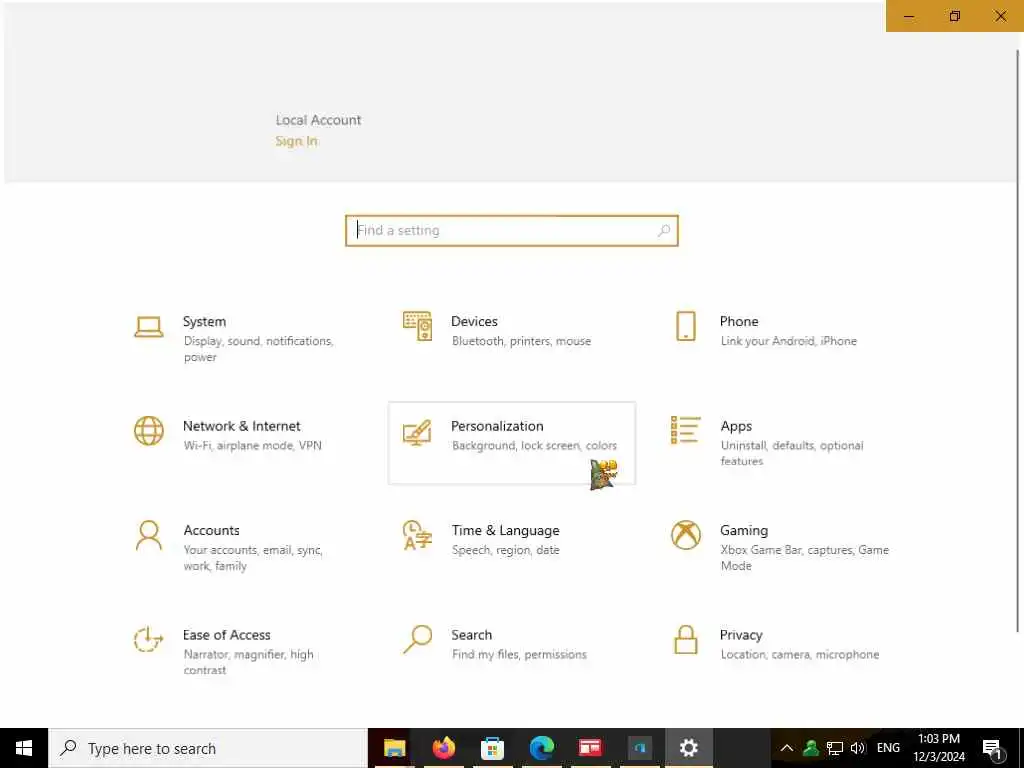The image size is (1024, 768).
Task: Open Microsoft Store from the taskbar
Action: click(492, 748)
